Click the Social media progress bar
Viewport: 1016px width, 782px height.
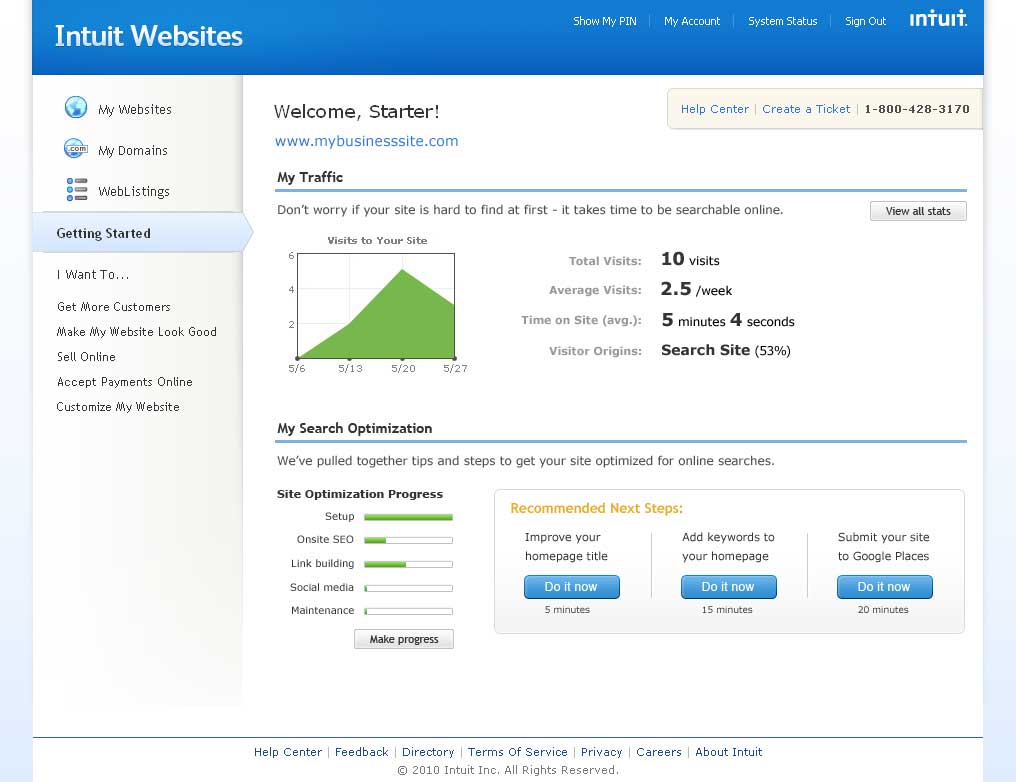pyautogui.click(x=408, y=588)
